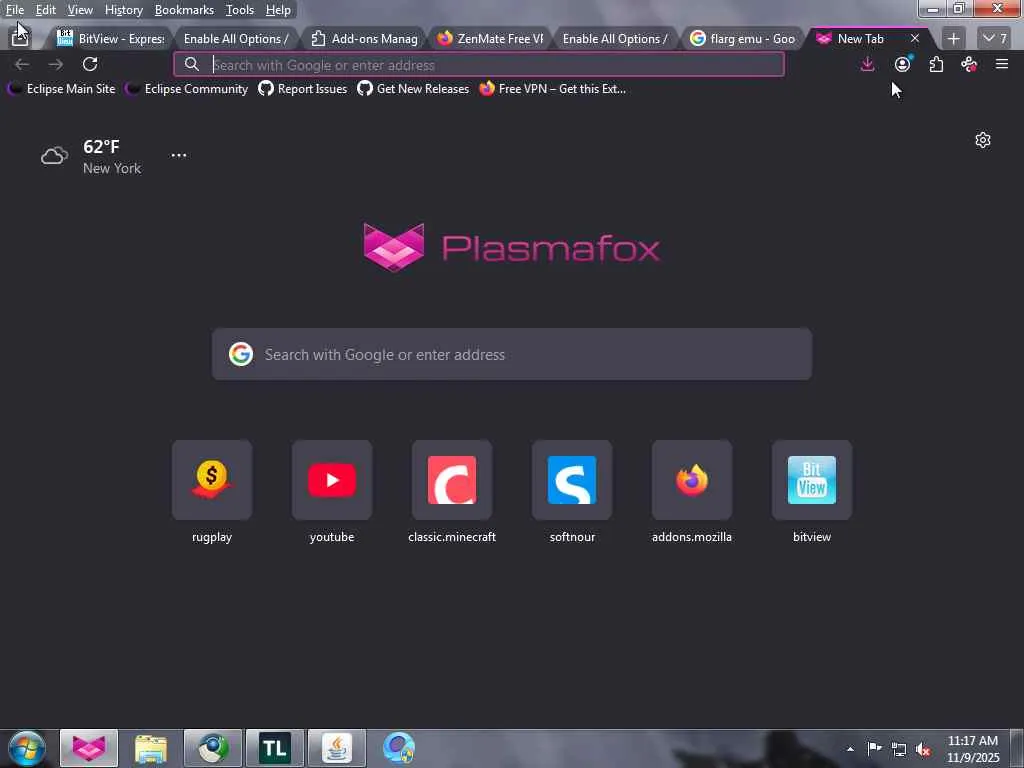1024x768 pixels.
Task: Click the Google icon in search box
Action: point(241,354)
